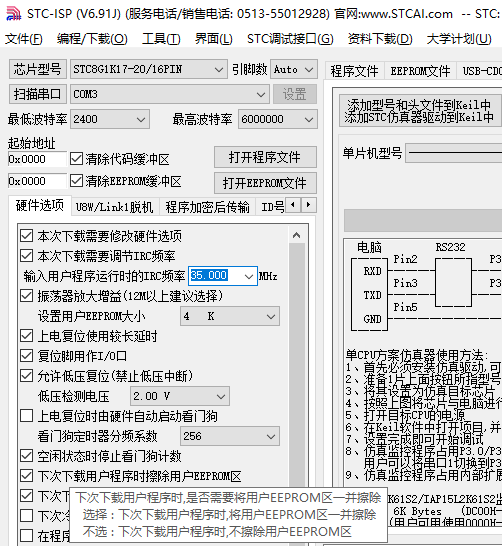Image resolution: width=502 pixels, height=546 pixels.
Task: Open the chip model STC8G1K17 dropdown
Action: [149, 69]
